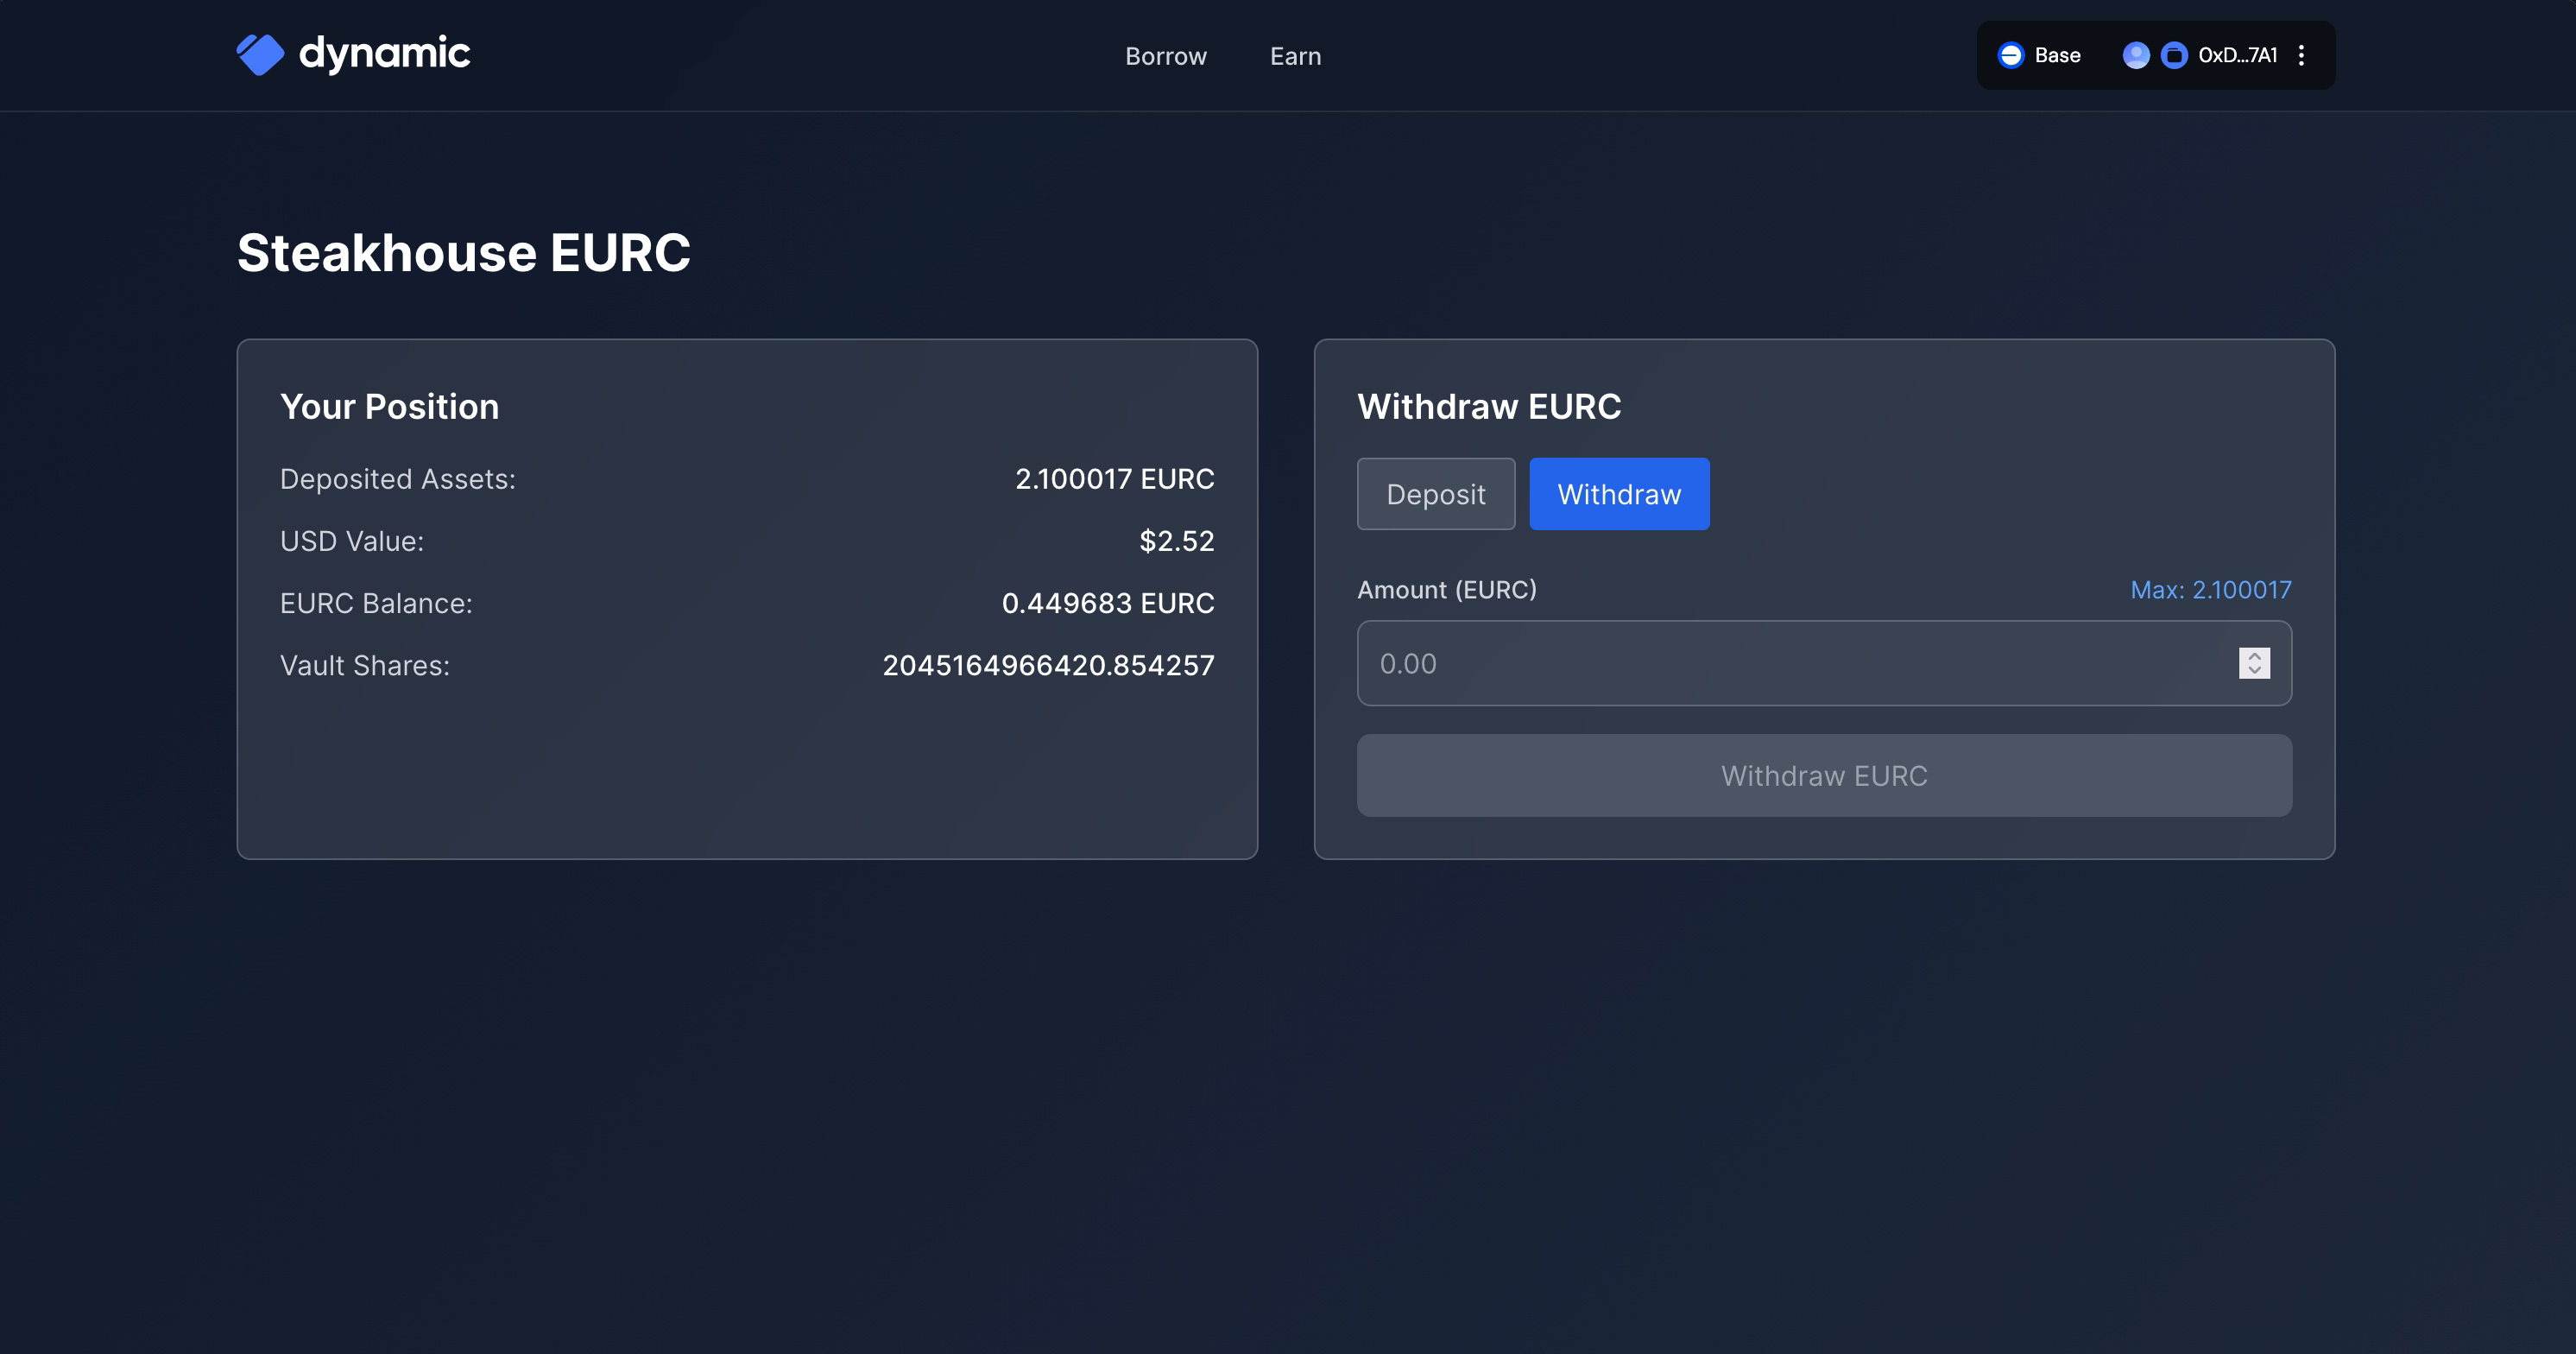2576x1354 pixels.
Task: Click the Withdraw EURC panel heading
Action: pos(1489,407)
